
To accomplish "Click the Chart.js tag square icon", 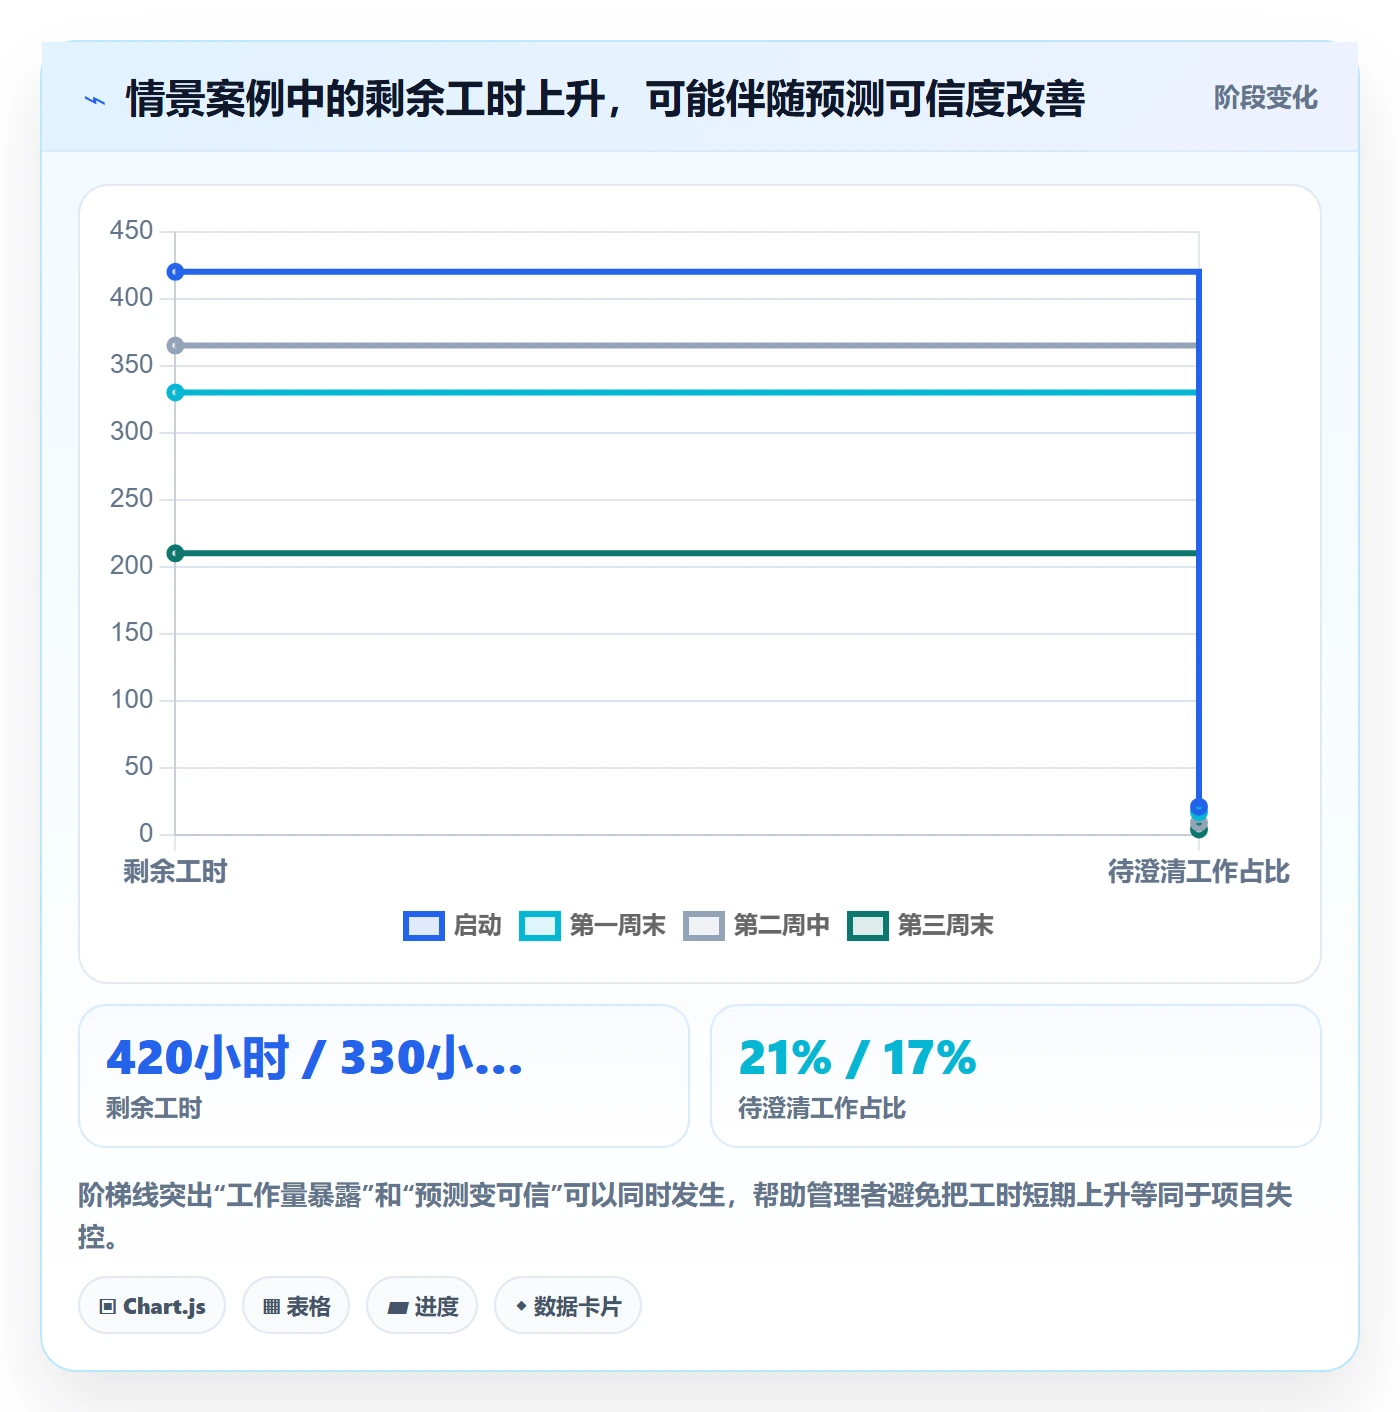I will tap(108, 1307).
